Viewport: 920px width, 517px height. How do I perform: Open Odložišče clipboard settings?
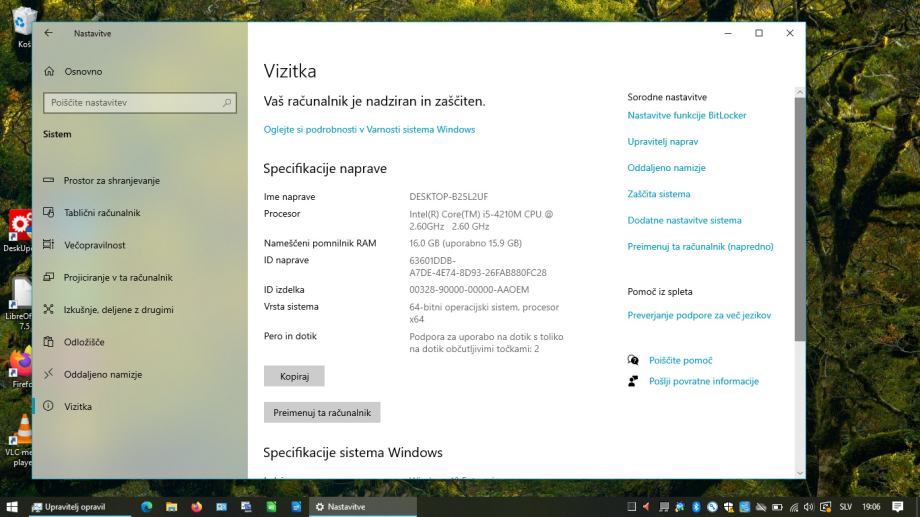[x=74, y=342]
